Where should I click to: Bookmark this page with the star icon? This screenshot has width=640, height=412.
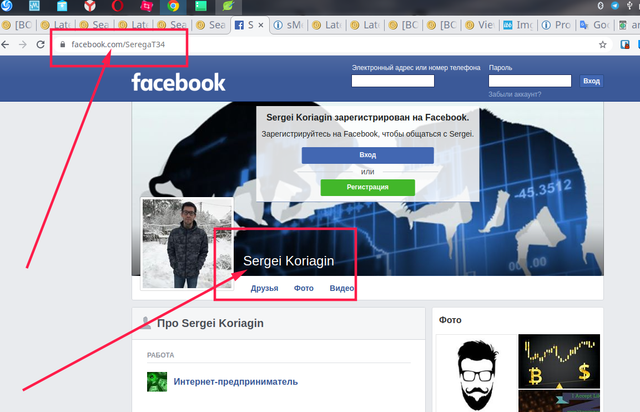(x=602, y=45)
